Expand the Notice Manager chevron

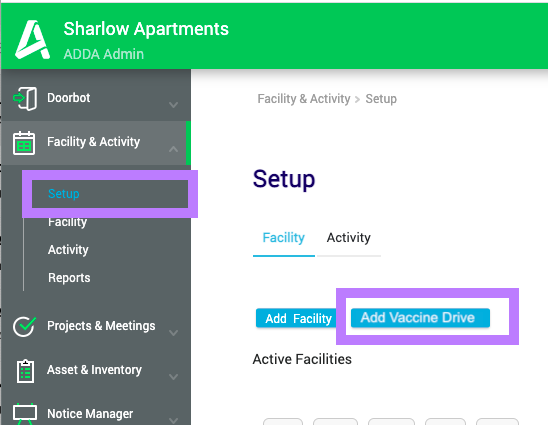point(173,420)
